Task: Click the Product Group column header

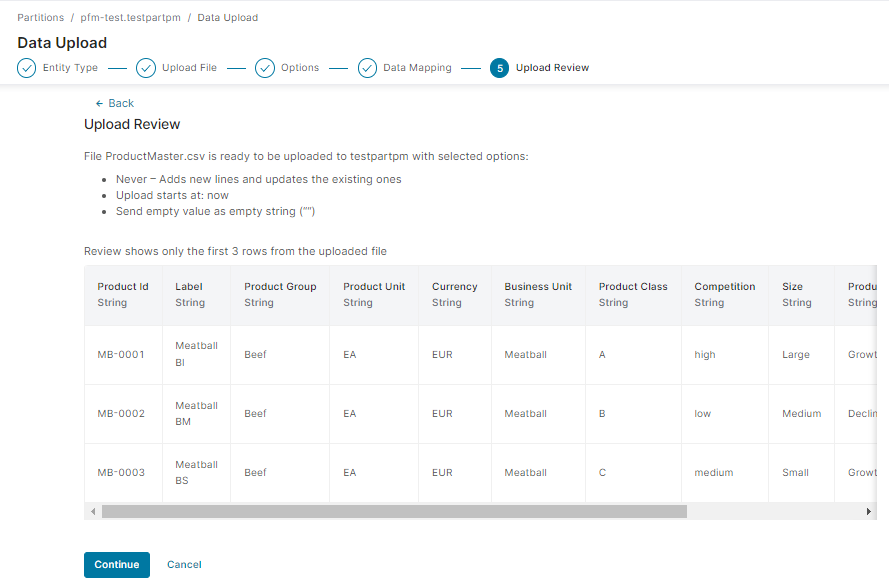Action: point(280,287)
